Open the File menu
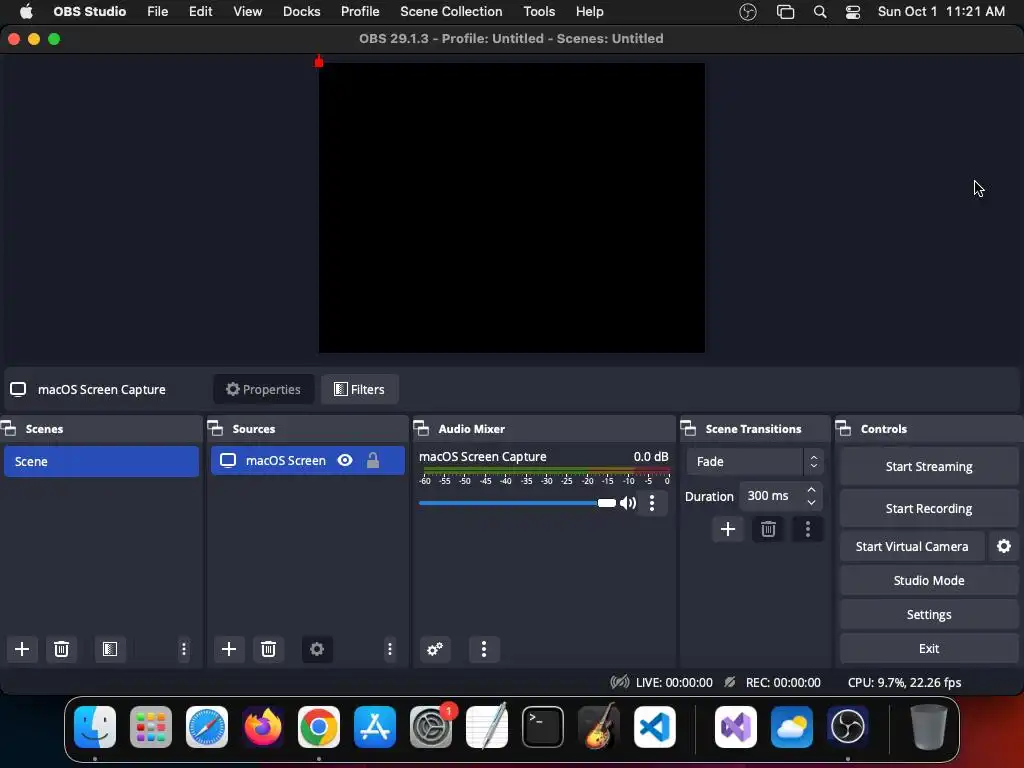The image size is (1024, 768). [x=157, y=12]
